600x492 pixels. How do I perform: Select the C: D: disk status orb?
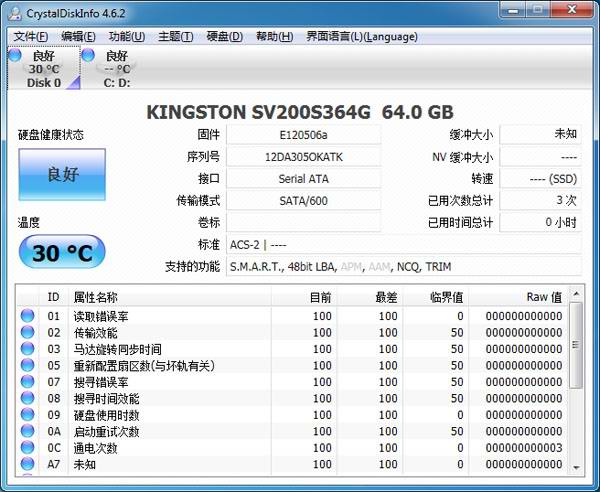pos(88,56)
